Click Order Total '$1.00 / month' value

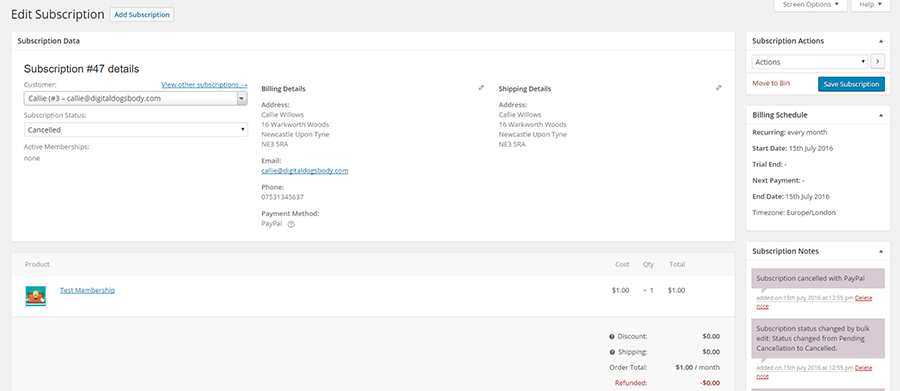pyautogui.click(x=696, y=367)
